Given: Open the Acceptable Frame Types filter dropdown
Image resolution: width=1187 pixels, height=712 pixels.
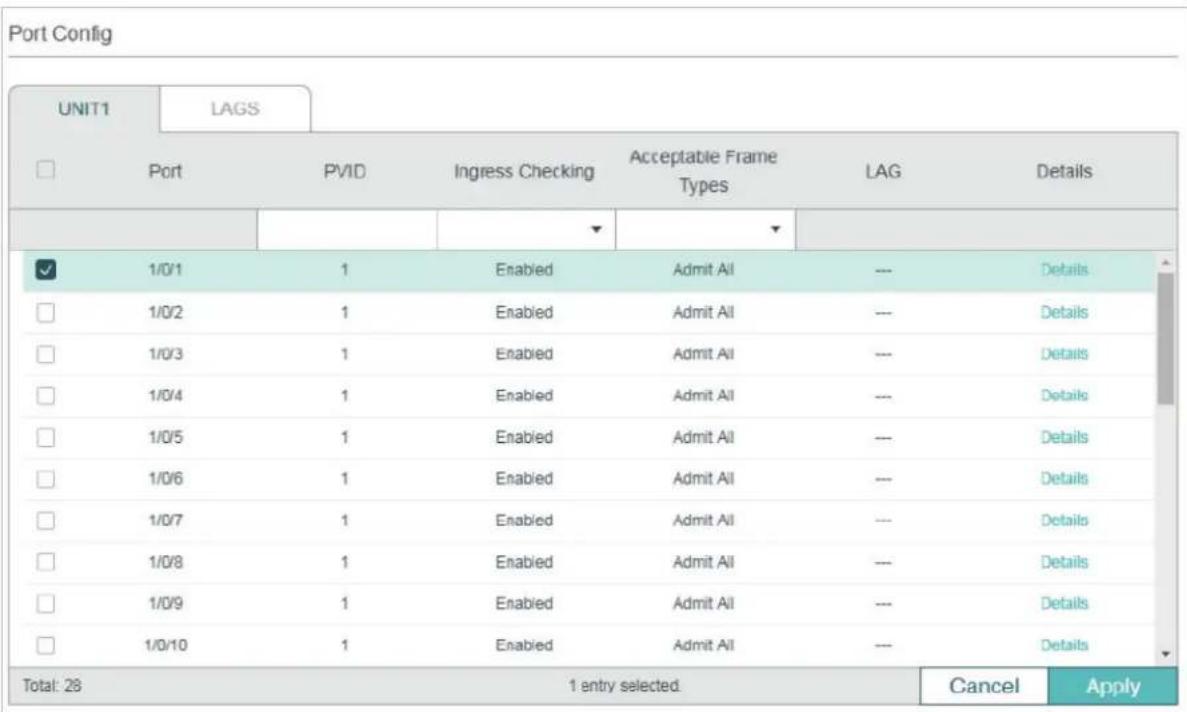Looking at the screenshot, I should pos(706,229).
